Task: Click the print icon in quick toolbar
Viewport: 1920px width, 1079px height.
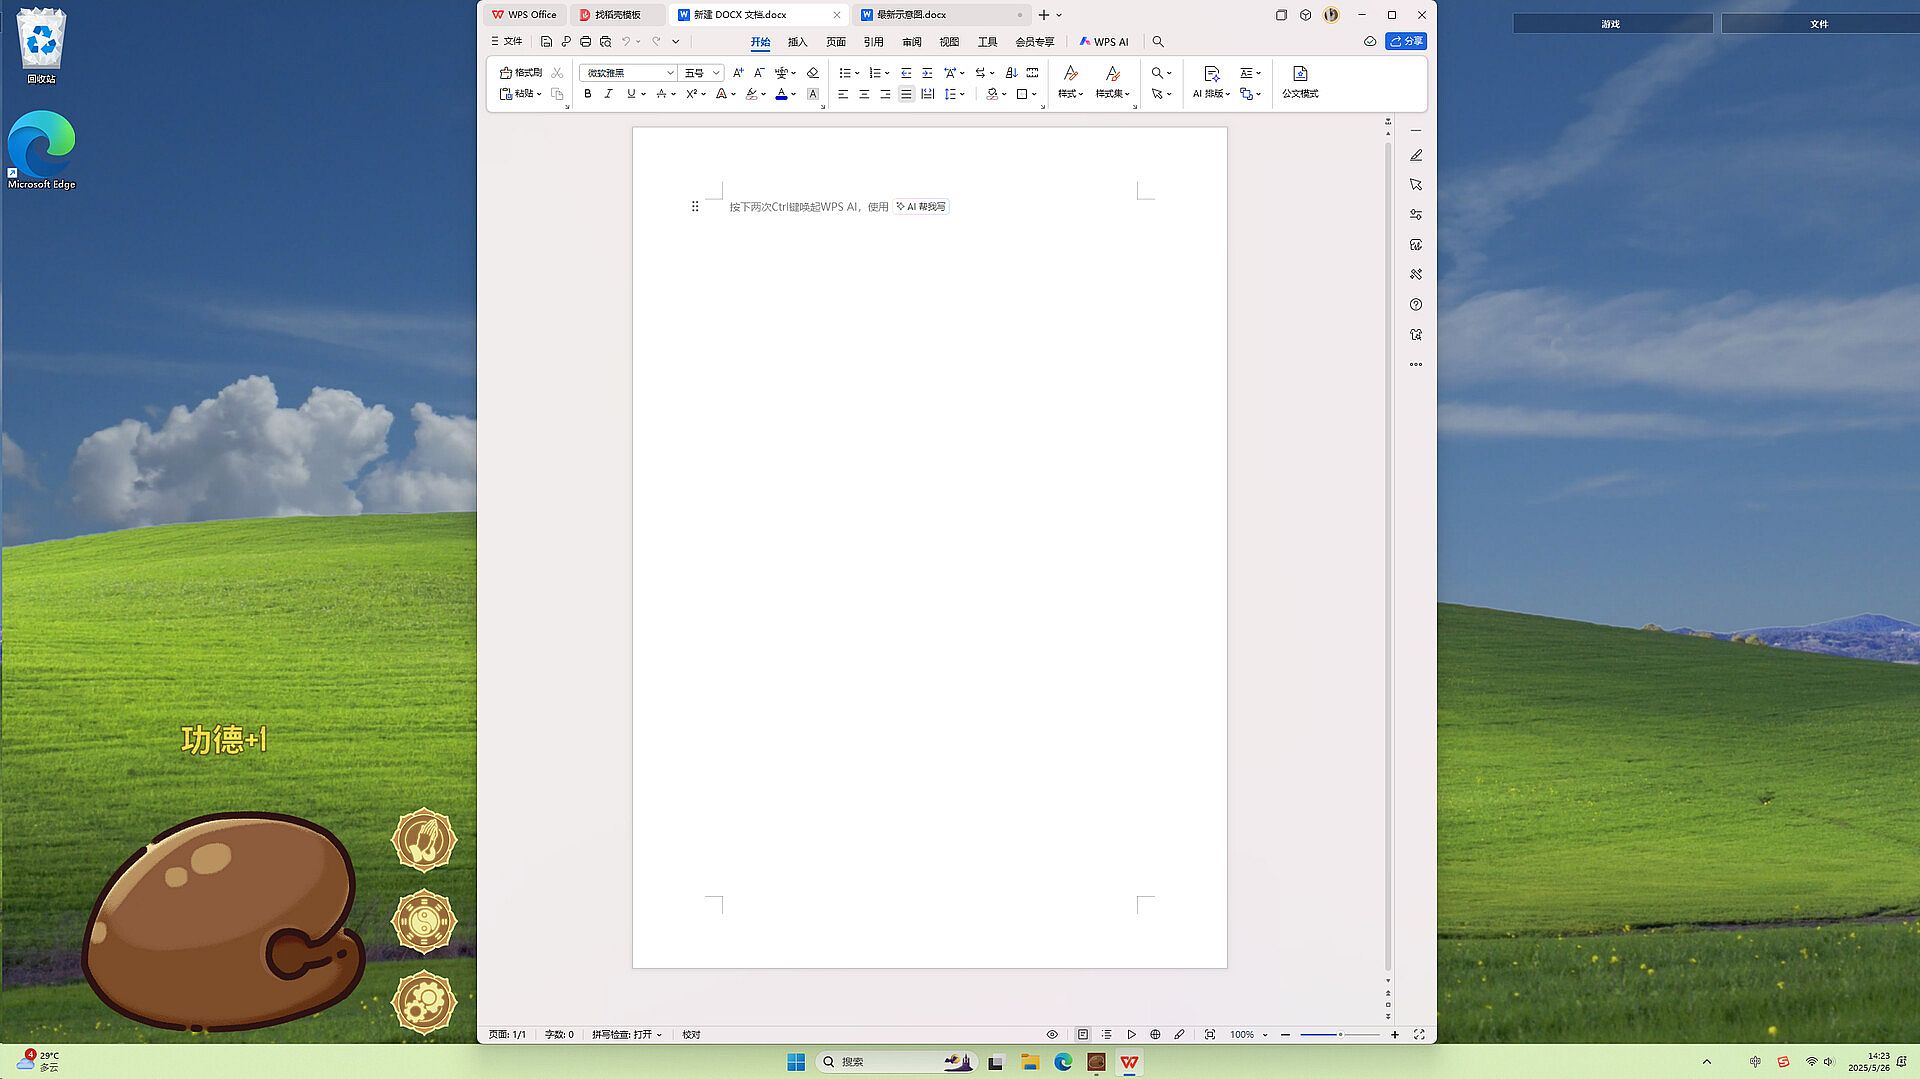Action: [x=586, y=42]
